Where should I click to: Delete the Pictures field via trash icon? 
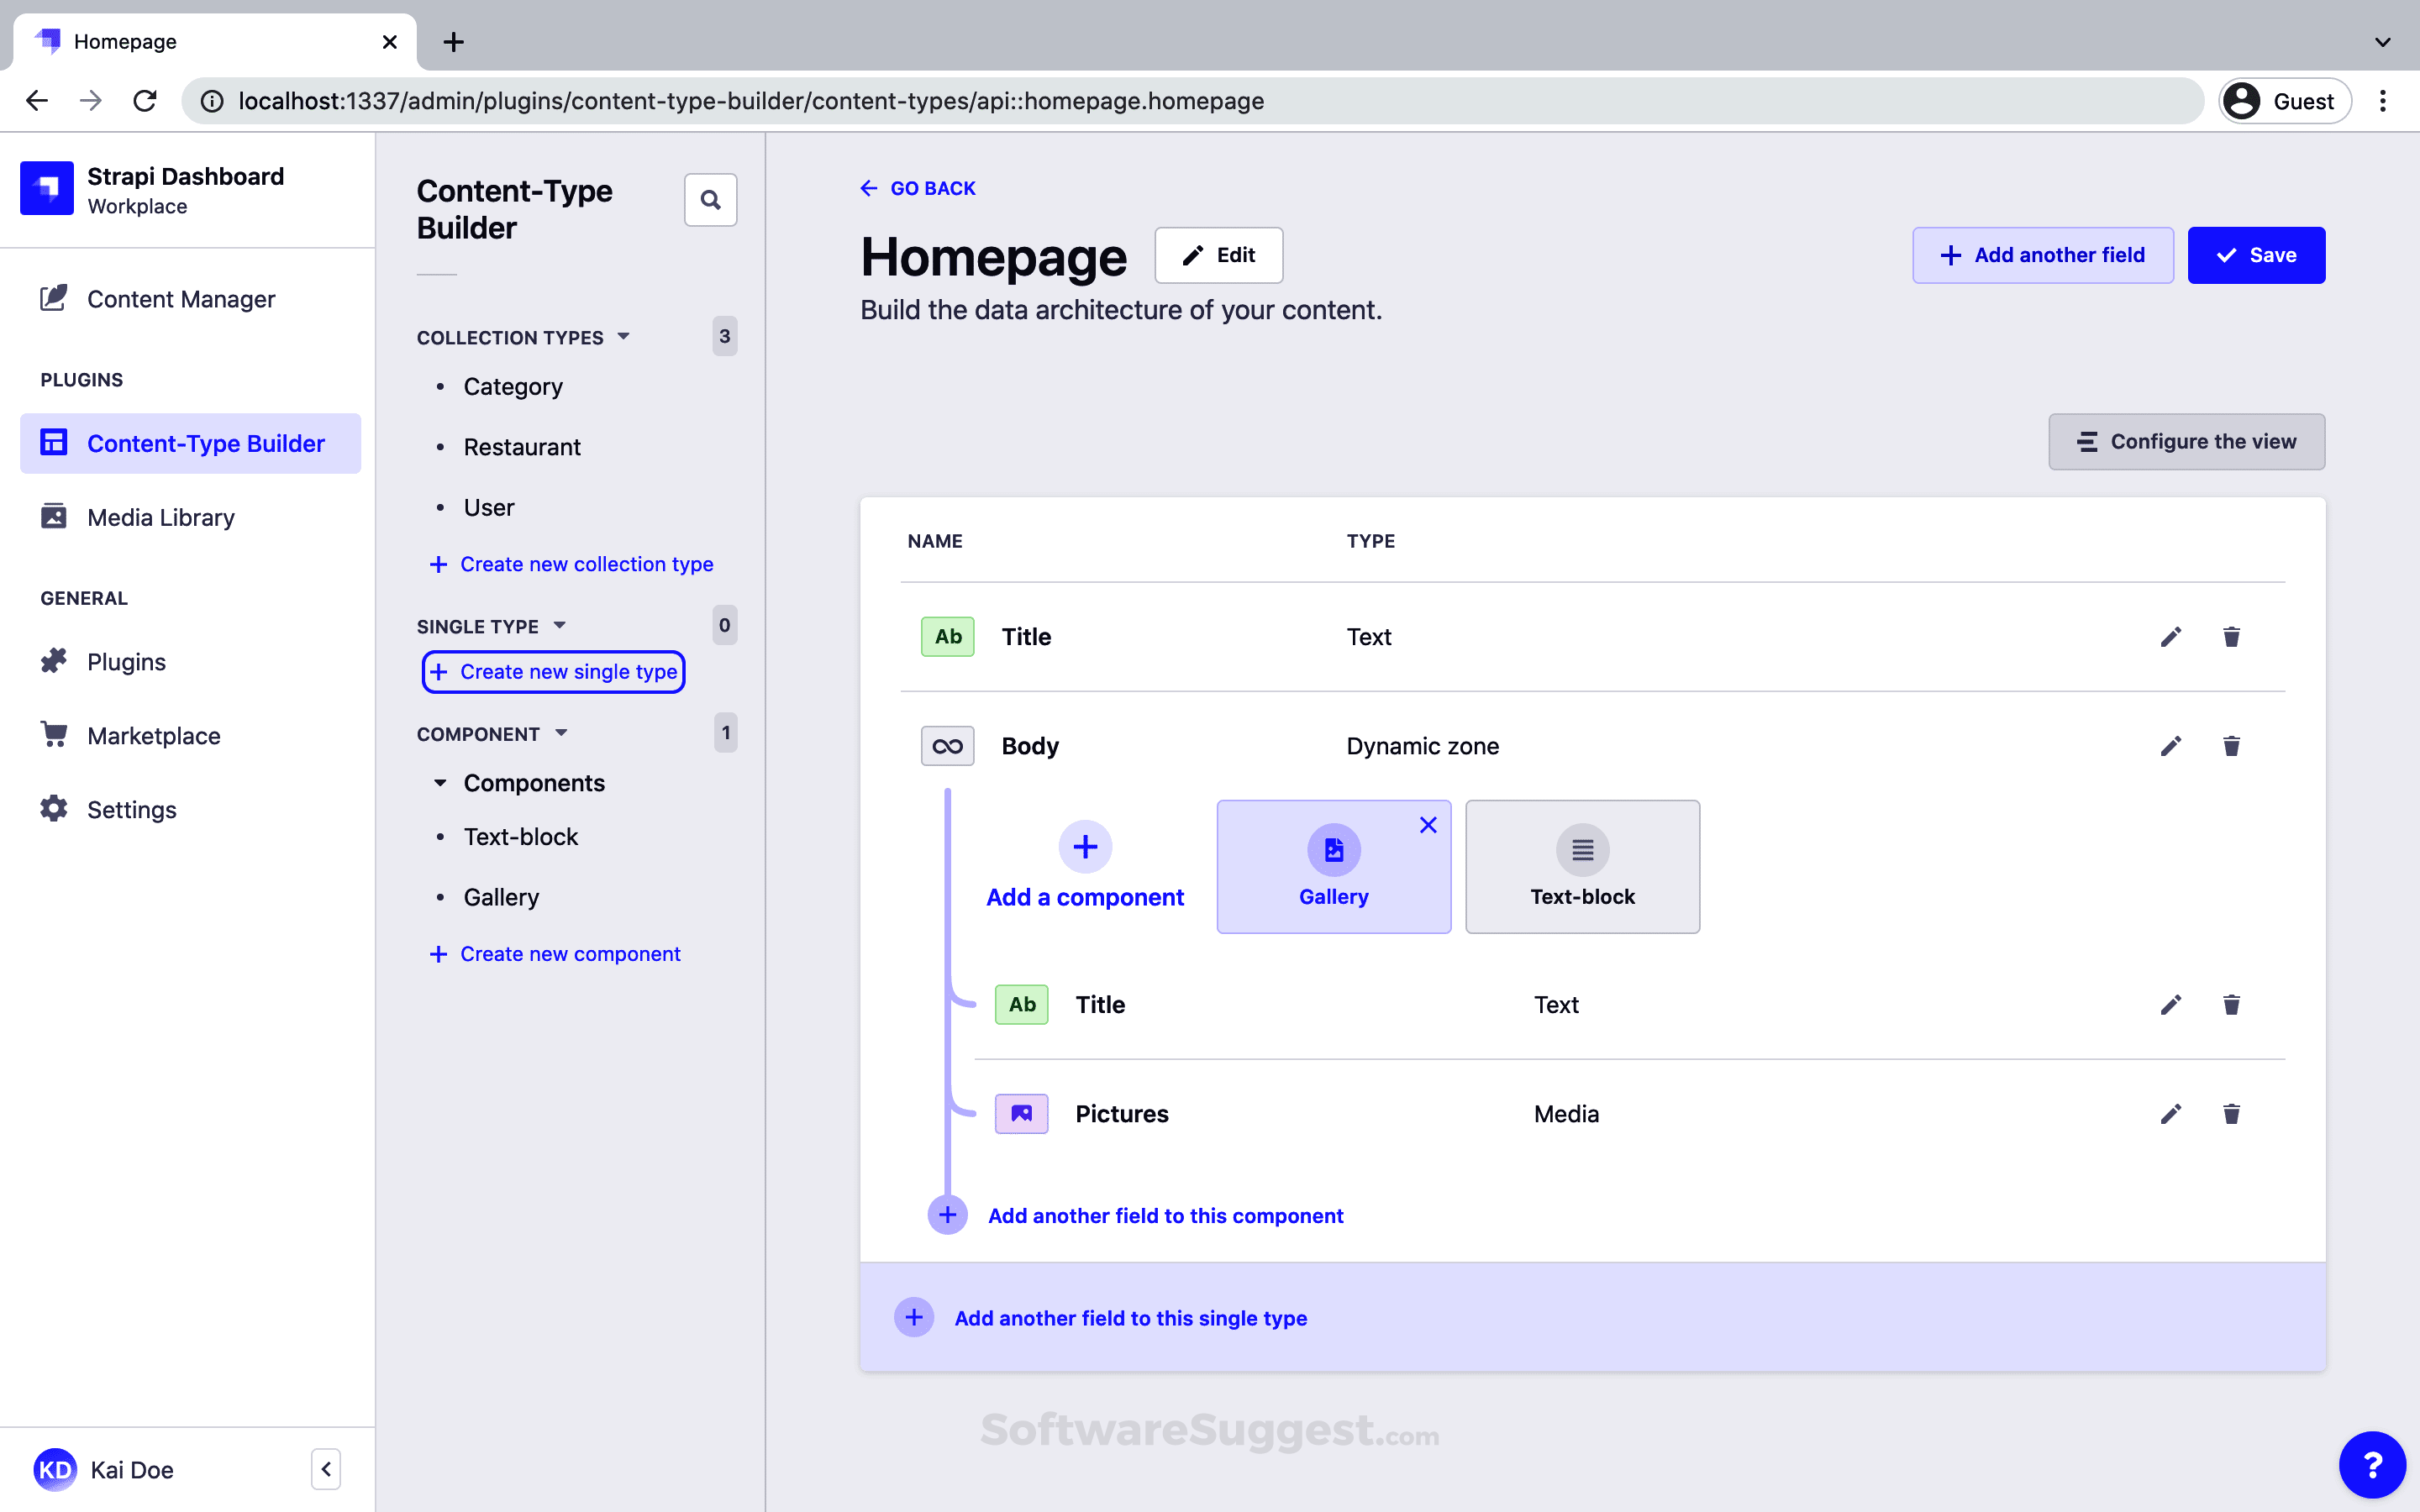tap(2231, 1114)
